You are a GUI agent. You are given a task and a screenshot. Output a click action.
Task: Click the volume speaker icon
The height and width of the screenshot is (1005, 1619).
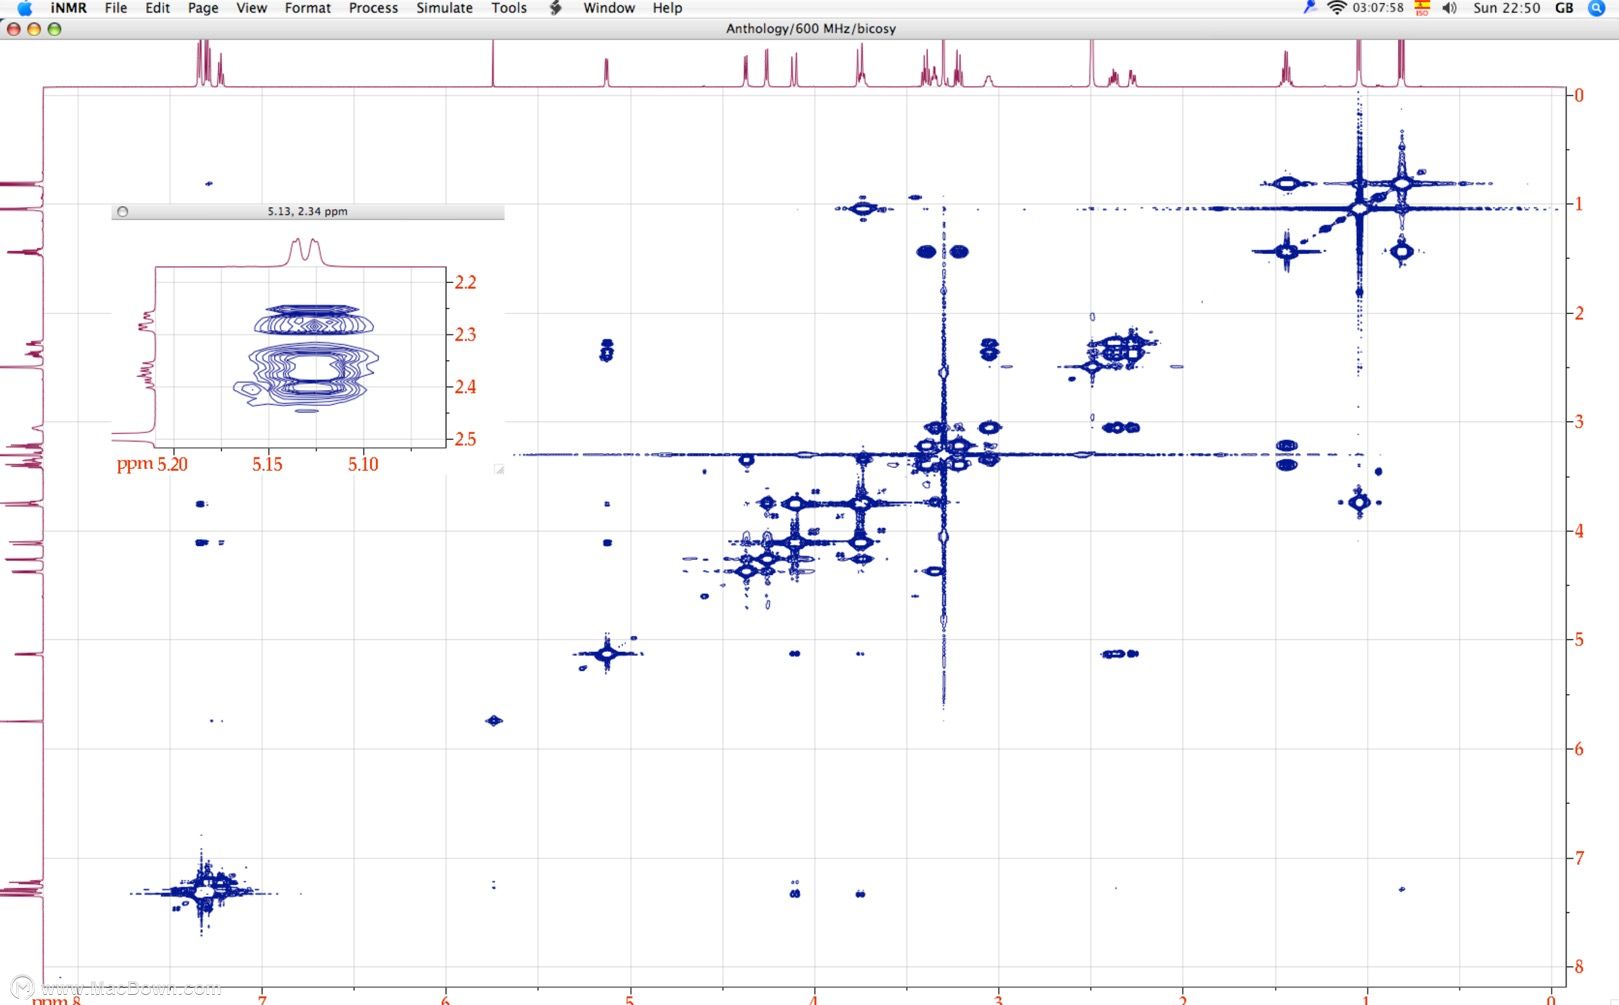1449,8
